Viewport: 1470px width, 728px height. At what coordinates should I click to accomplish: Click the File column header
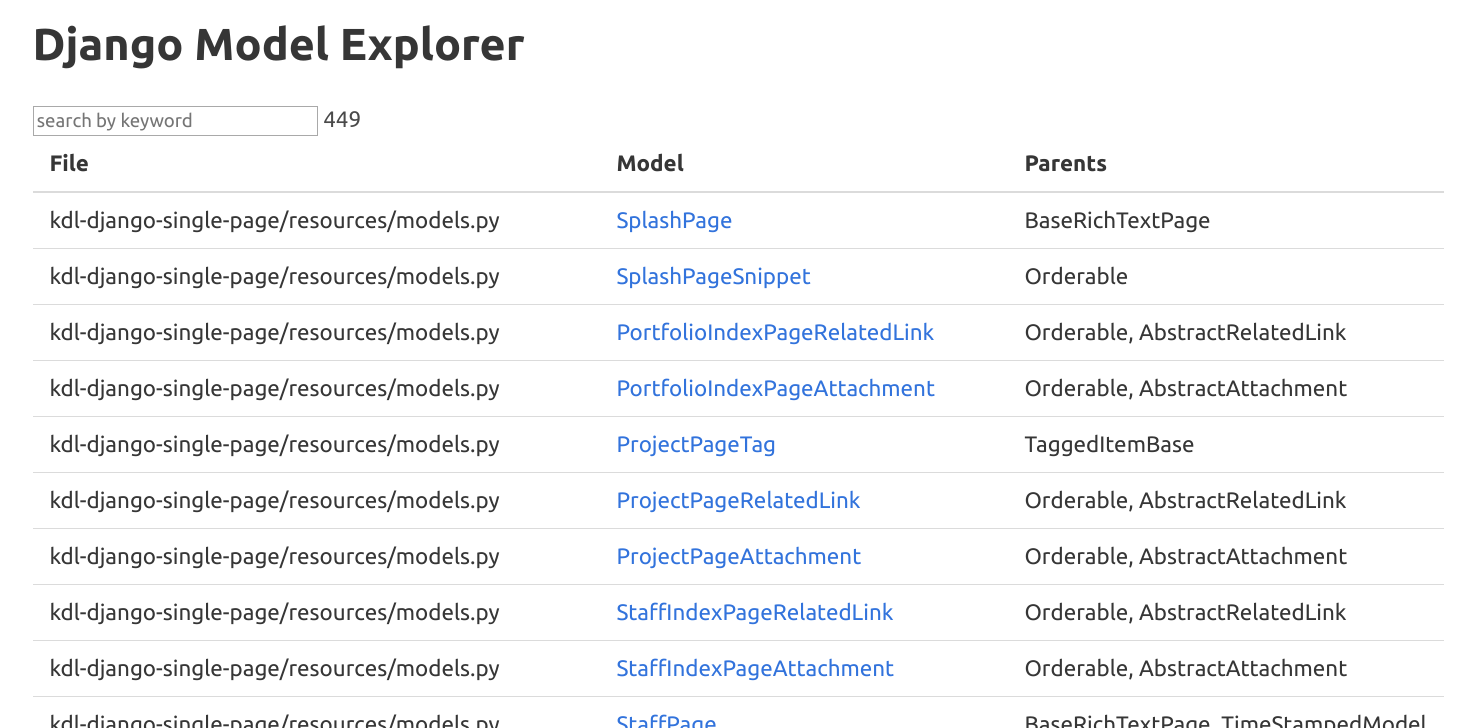[69, 164]
